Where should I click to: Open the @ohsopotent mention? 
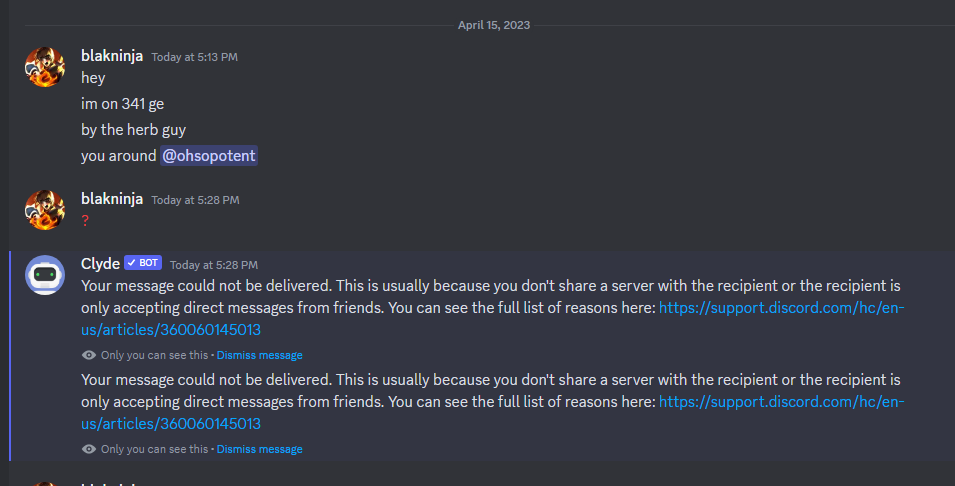(210, 156)
